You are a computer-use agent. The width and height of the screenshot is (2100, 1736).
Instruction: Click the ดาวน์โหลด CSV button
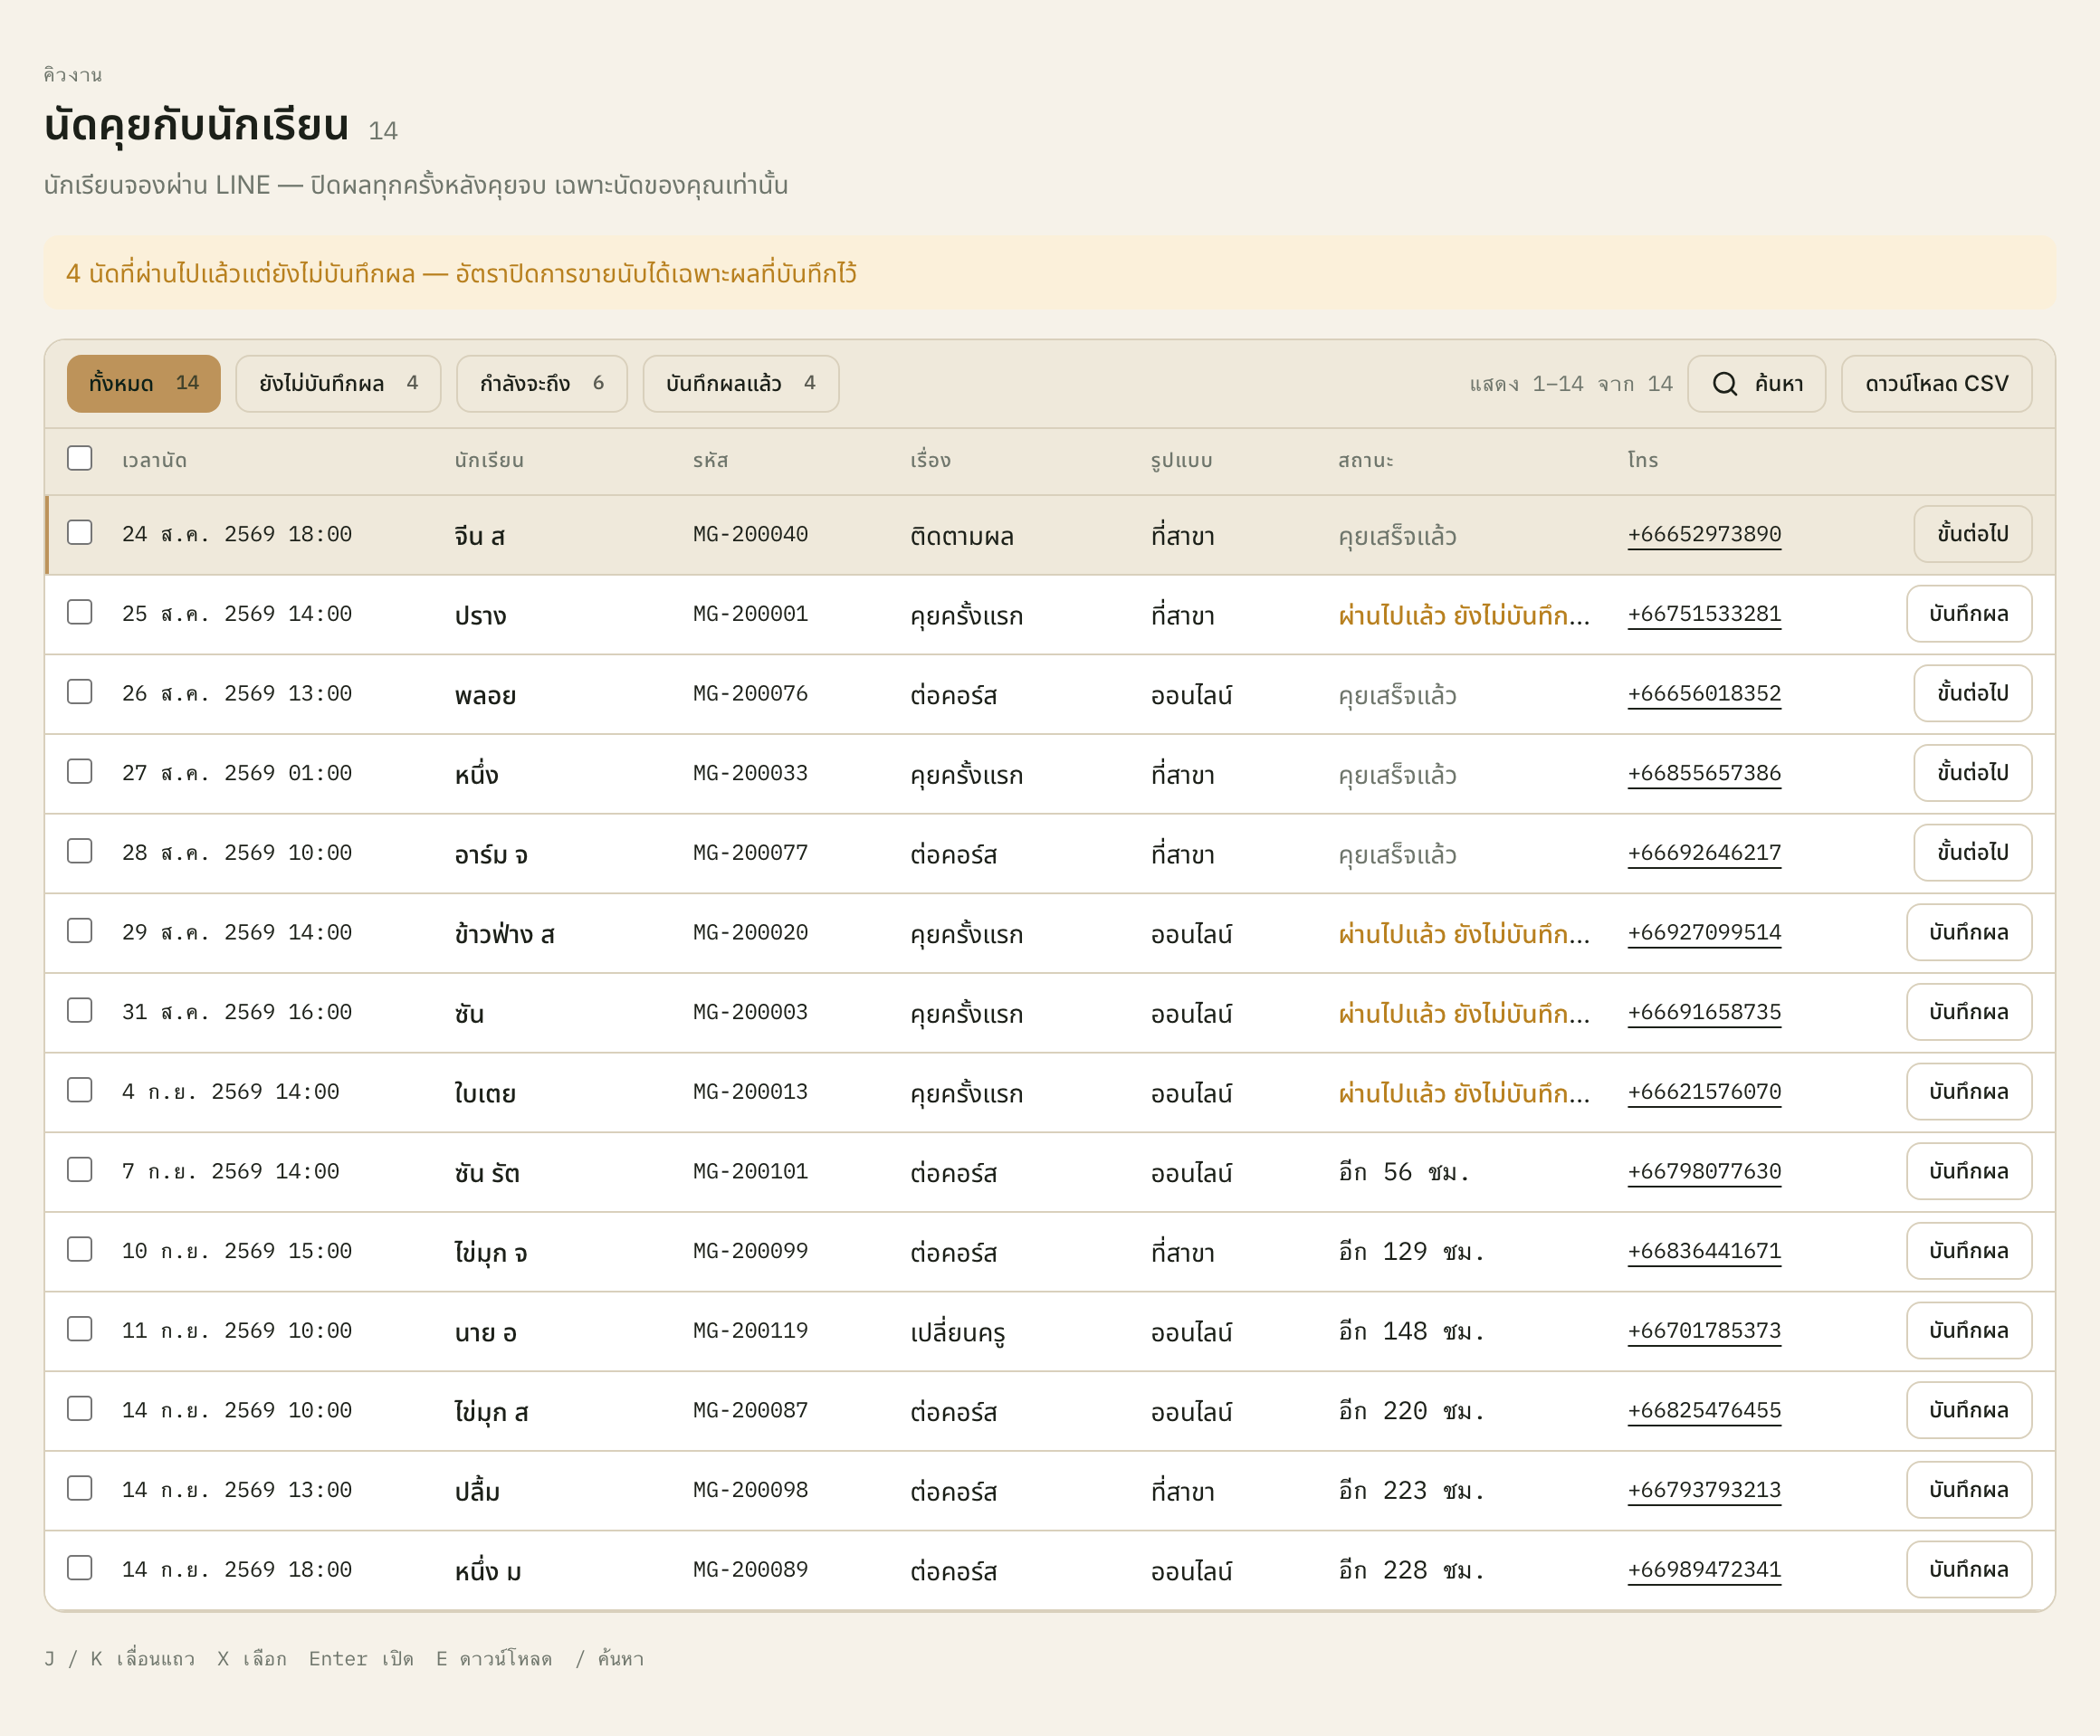[1936, 384]
